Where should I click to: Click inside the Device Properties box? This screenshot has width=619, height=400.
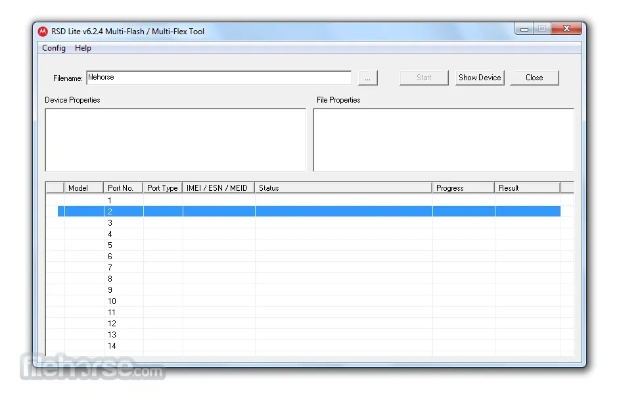pos(175,139)
